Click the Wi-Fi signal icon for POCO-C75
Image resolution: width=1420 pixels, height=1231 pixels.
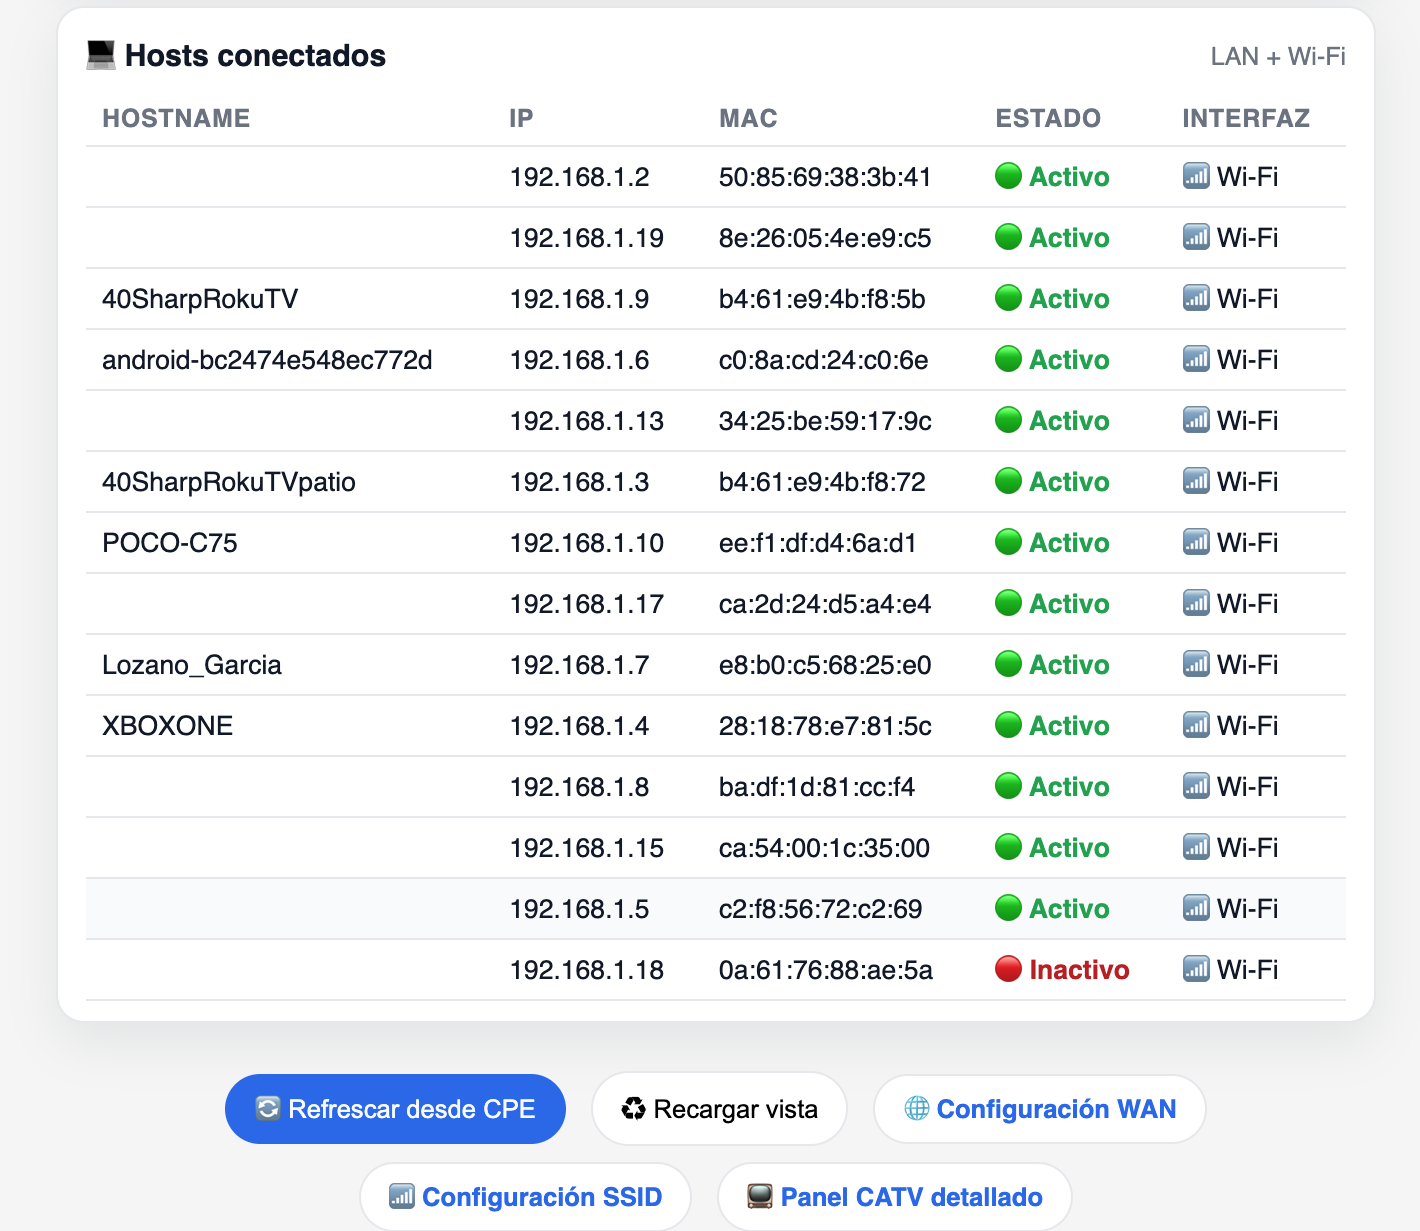(1196, 542)
